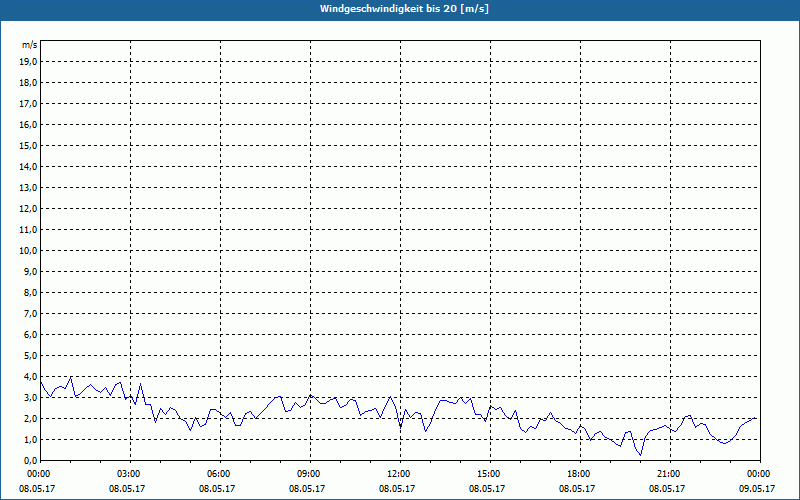Screen dimensions: 800x500
Task: Click the 11,0 y-axis tick label
Action: pos(30,230)
